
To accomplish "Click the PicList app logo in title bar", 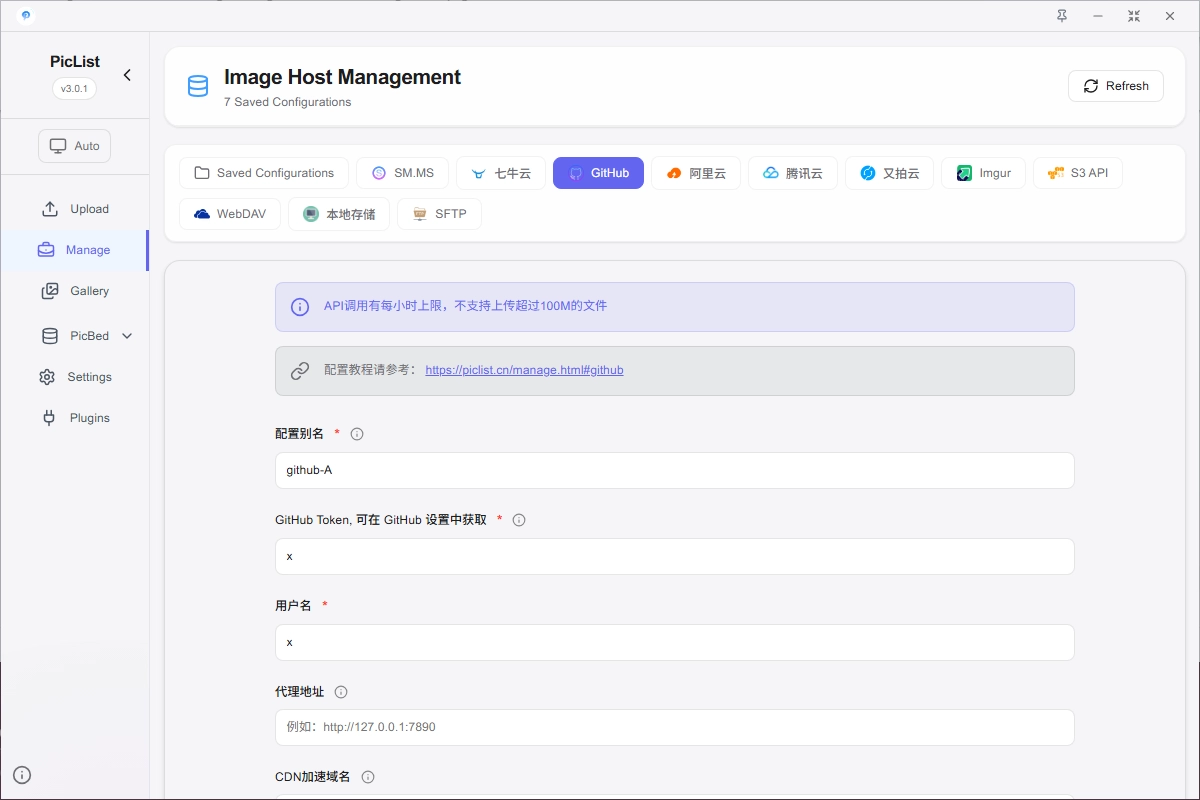I will (x=25, y=15).
